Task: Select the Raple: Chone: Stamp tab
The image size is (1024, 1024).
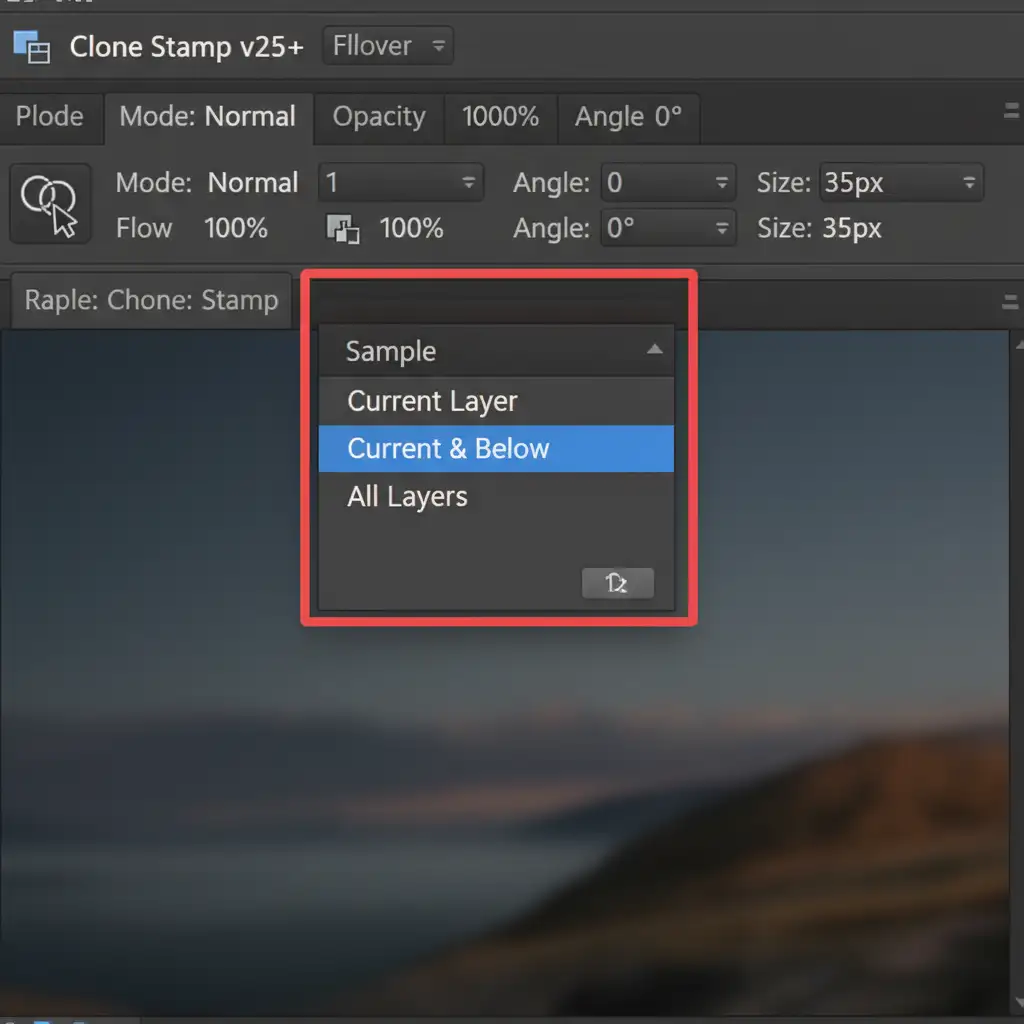Action: coord(151,301)
